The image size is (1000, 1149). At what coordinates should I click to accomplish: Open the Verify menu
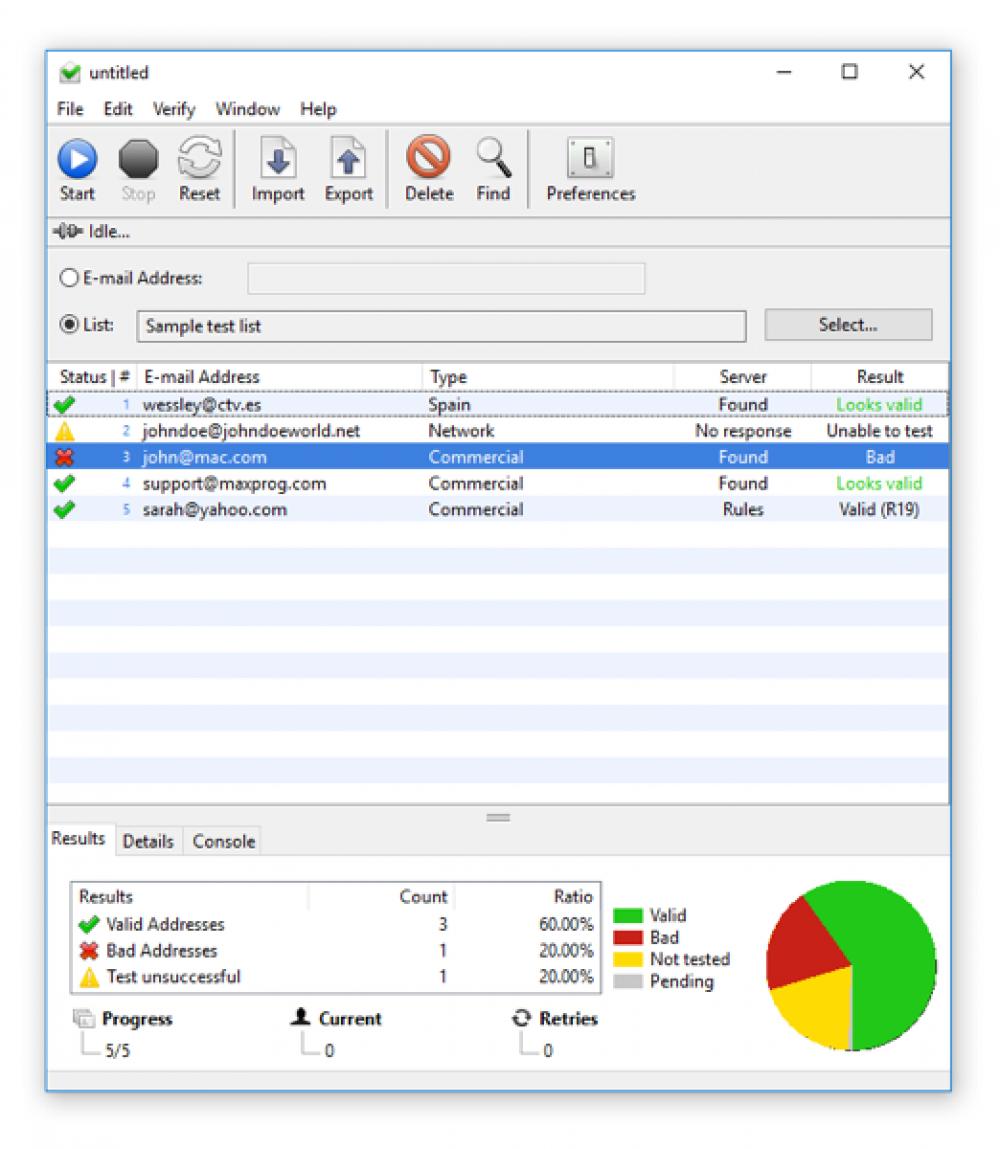click(173, 109)
